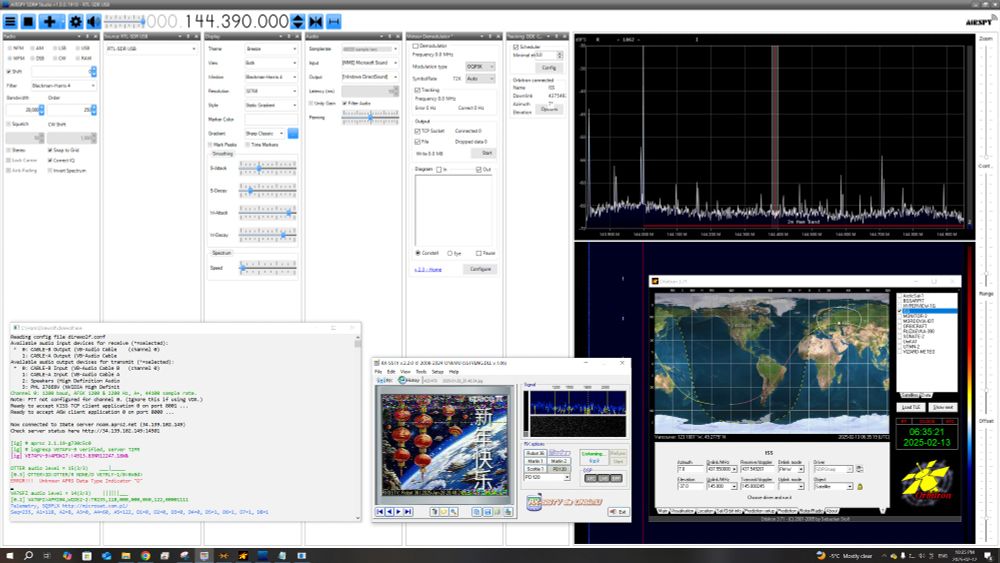The image size is (1000, 563).
Task: Open the Filter type dropdown (Blackman-Harris 4)
Action: coord(63,85)
